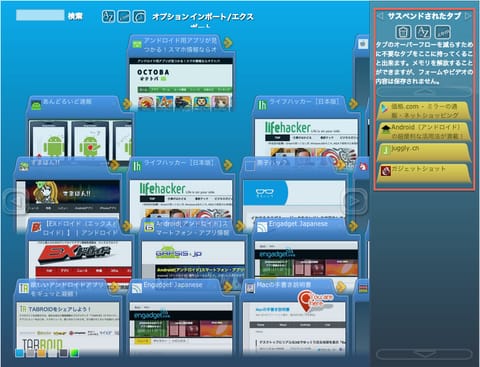Click the sort-by-address icon in top toolbar
The image size is (480, 367).
click(x=124, y=16)
